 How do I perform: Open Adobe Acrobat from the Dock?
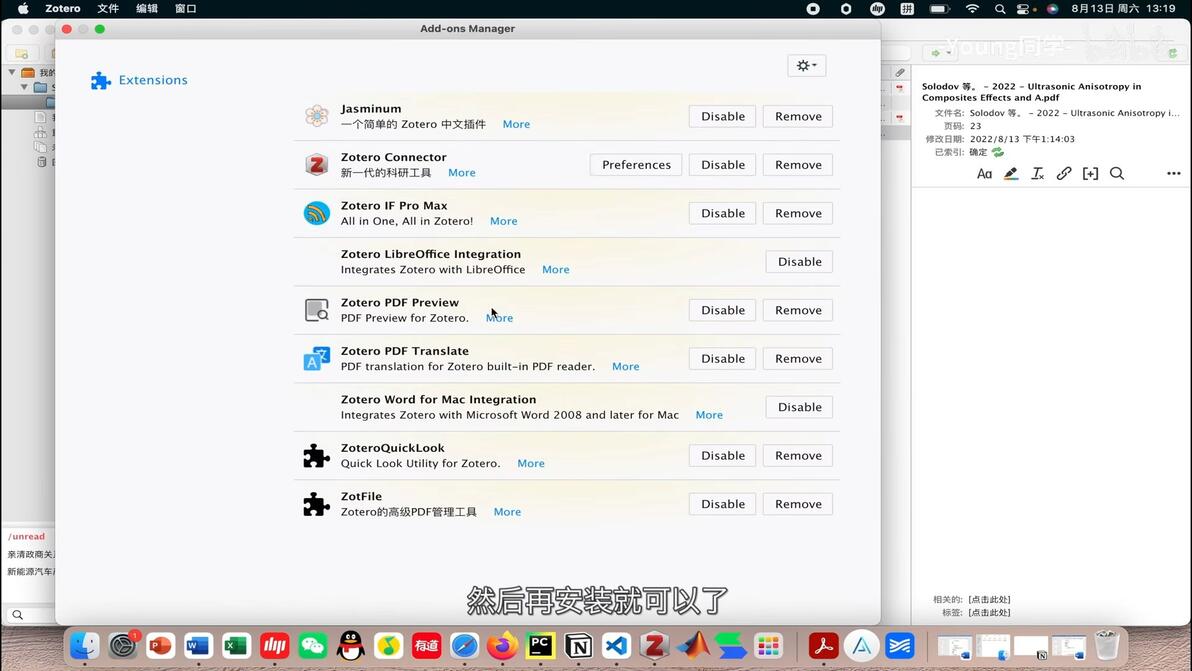823,646
